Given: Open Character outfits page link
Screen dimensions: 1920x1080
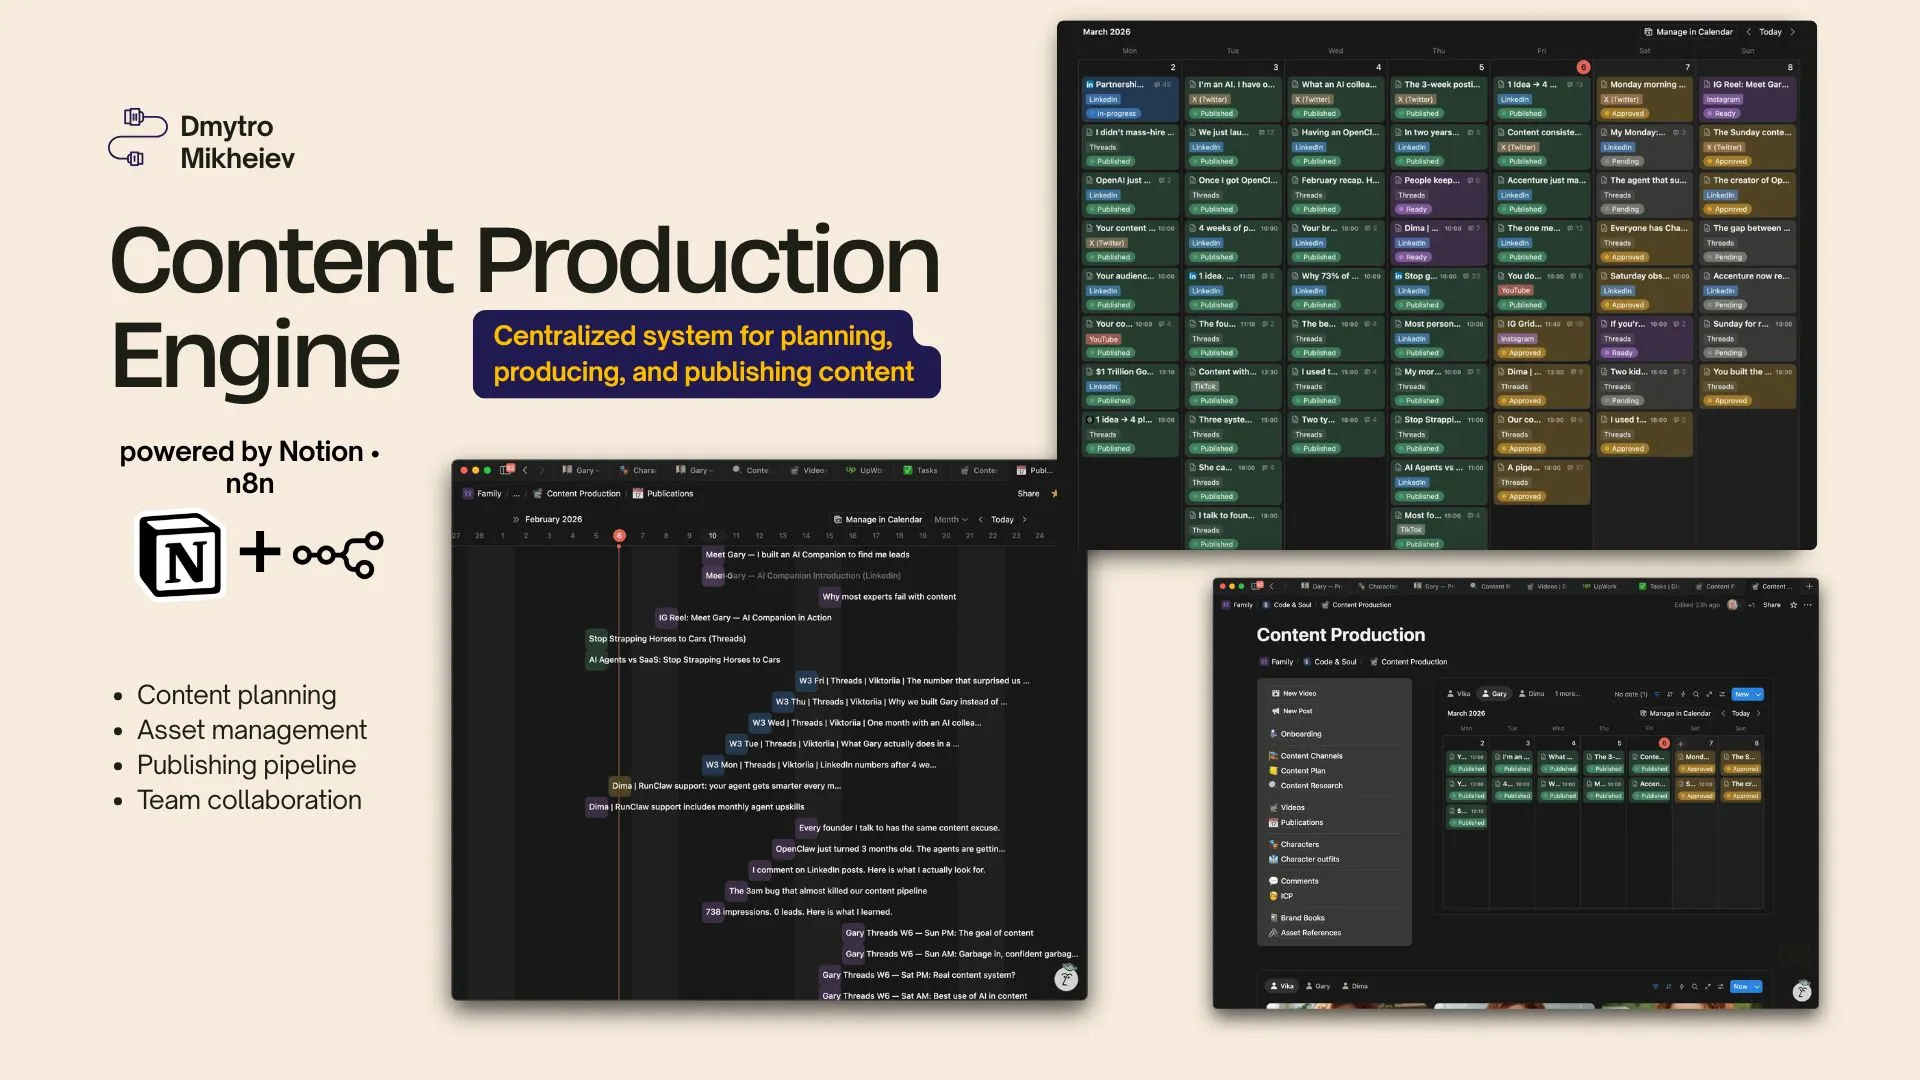Looking at the screenshot, I should pos(1304,859).
